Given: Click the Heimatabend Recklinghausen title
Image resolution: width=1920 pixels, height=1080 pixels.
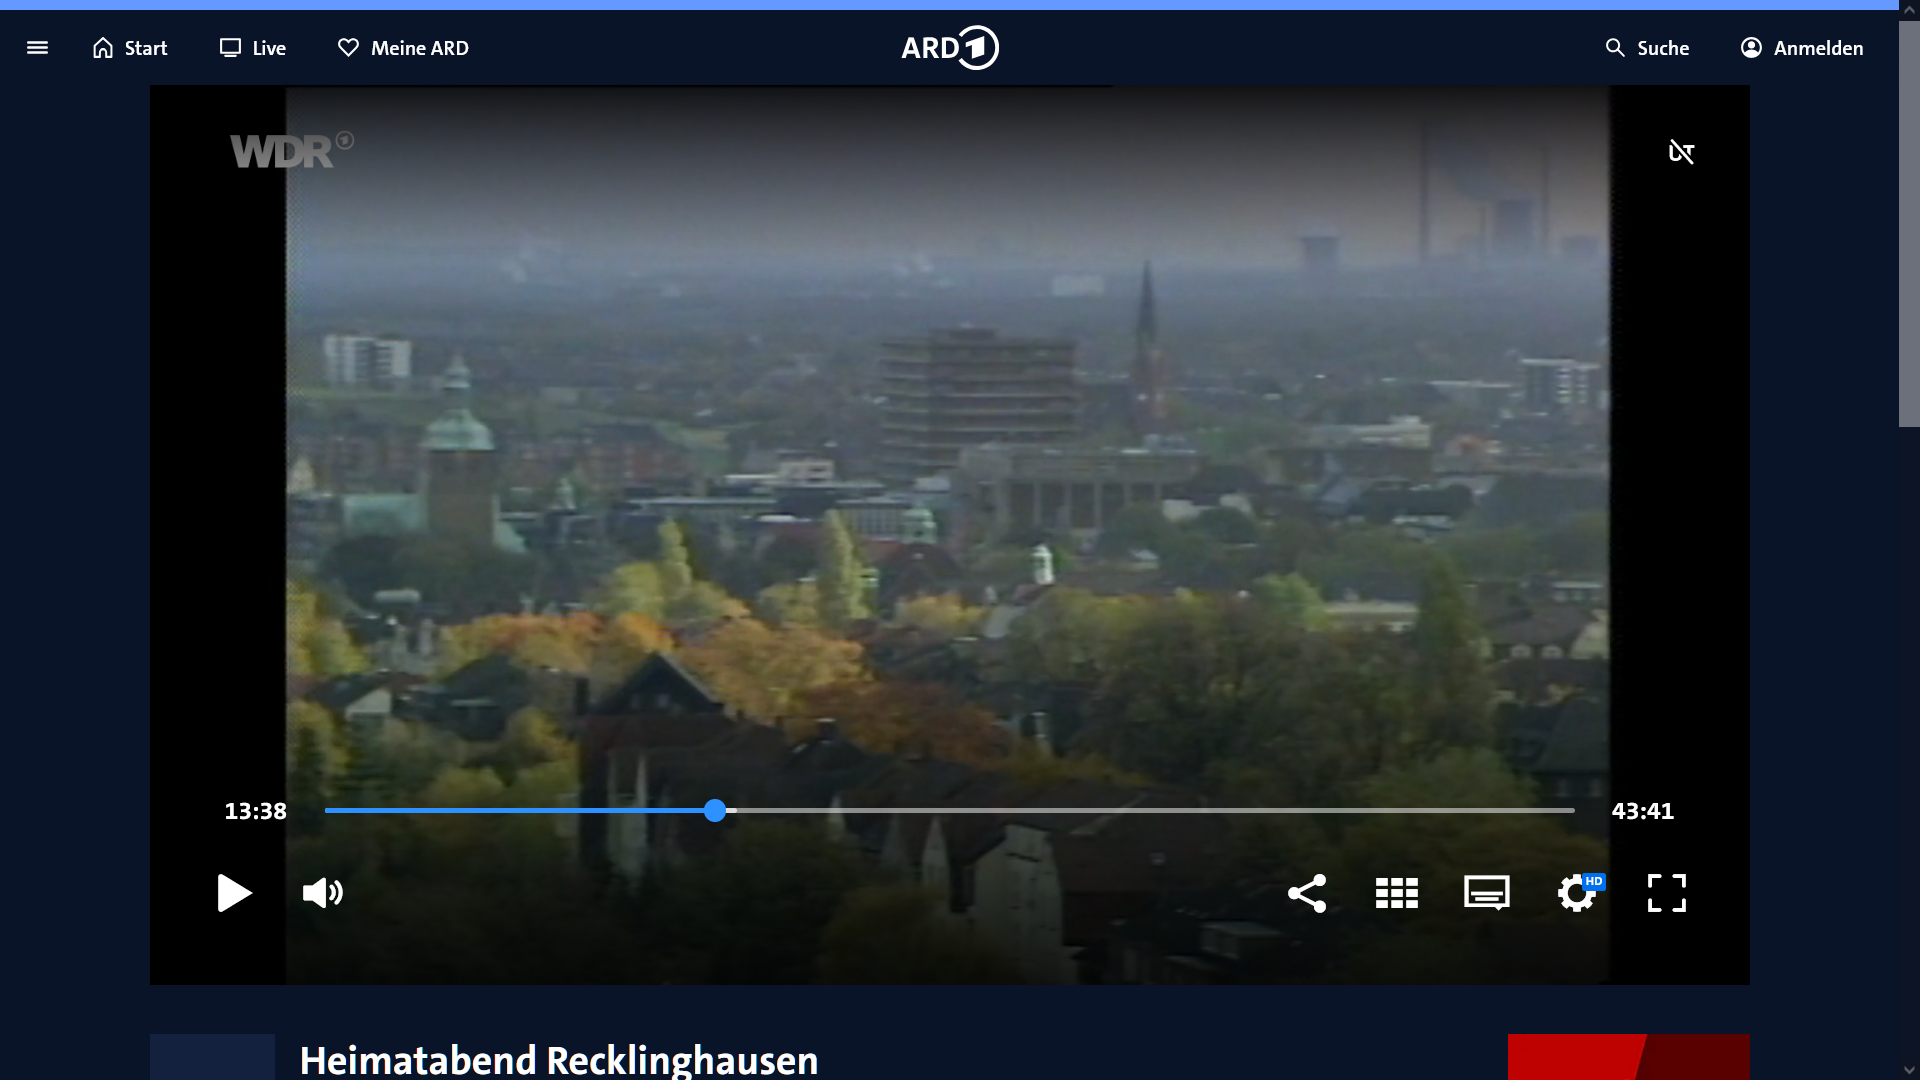Looking at the screenshot, I should 558,1060.
